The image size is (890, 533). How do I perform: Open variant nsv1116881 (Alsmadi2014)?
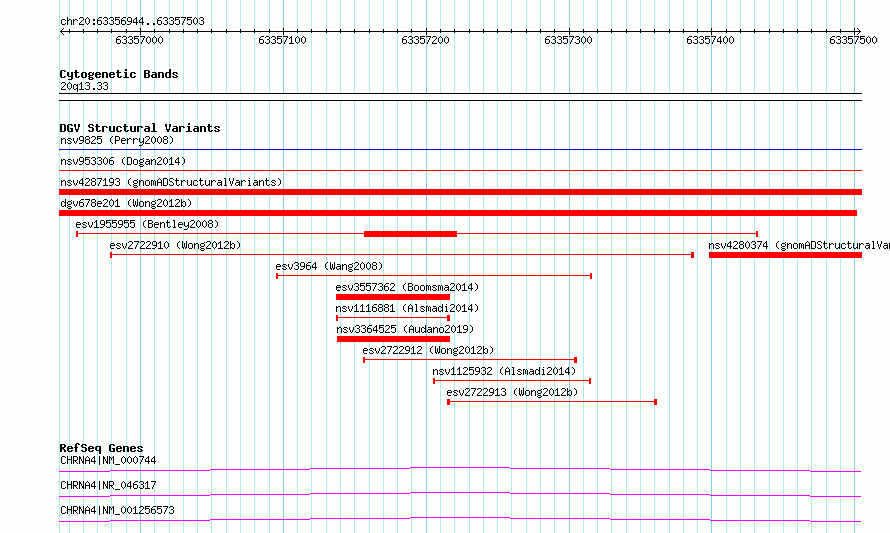pyautogui.click(x=407, y=308)
